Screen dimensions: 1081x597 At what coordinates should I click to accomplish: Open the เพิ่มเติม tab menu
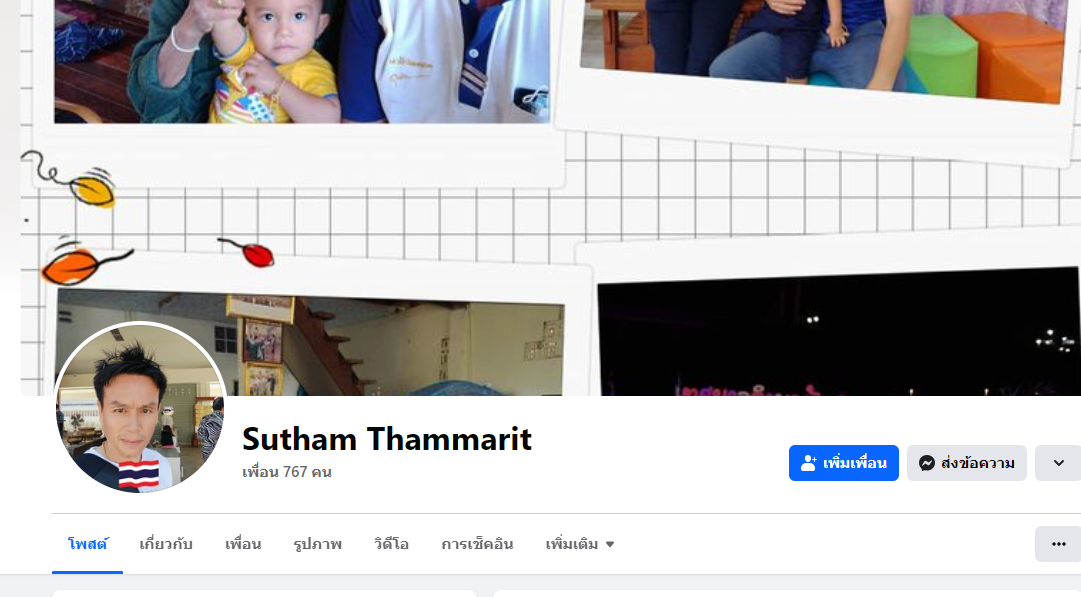[x=580, y=544]
